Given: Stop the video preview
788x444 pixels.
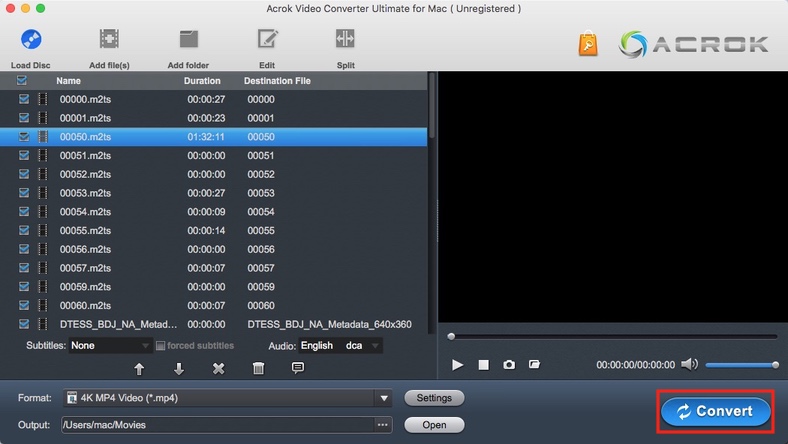Looking at the screenshot, I should click(483, 365).
